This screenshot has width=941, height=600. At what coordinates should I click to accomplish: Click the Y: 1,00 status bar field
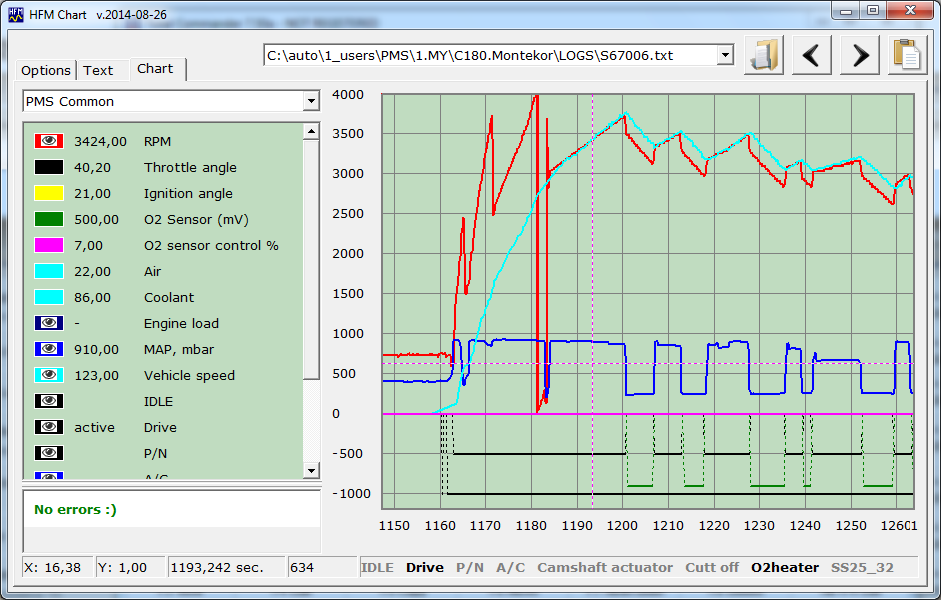(130, 568)
